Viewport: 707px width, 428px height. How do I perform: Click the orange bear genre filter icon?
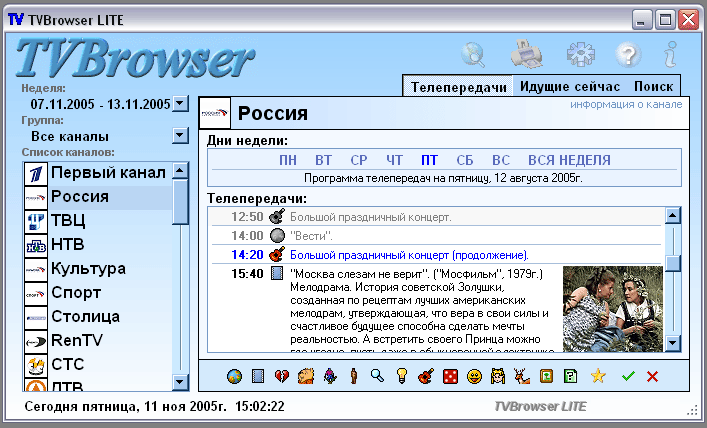[306, 376]
